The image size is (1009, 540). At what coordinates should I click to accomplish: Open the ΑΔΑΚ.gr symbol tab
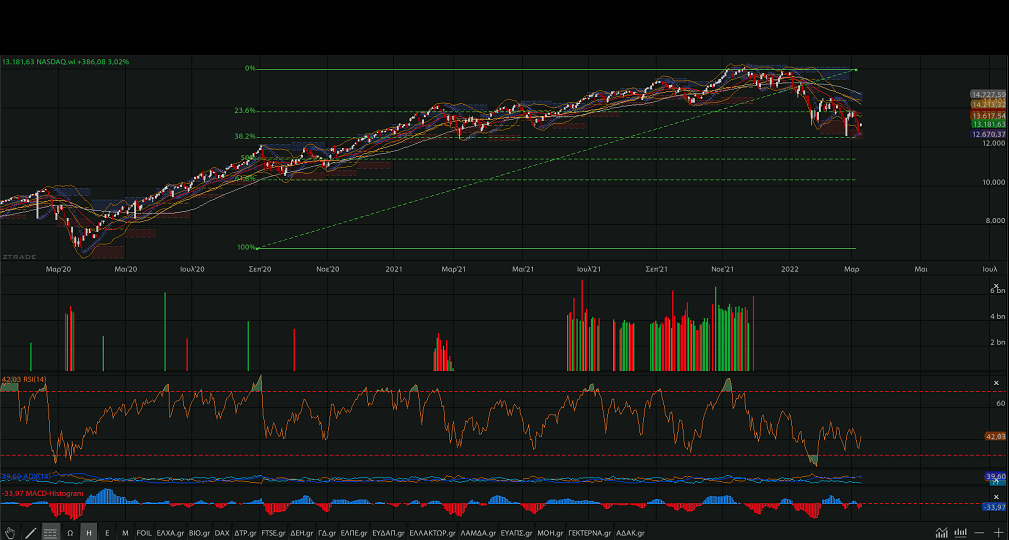630,533
